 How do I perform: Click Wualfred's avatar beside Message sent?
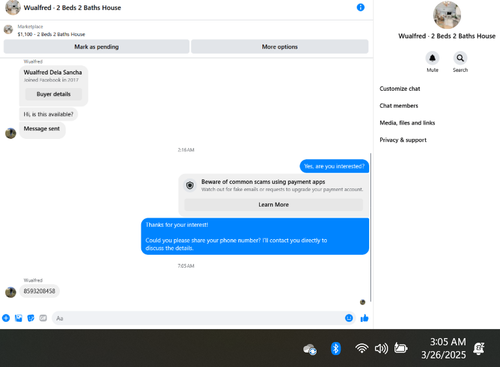click(x=11, y=133)
